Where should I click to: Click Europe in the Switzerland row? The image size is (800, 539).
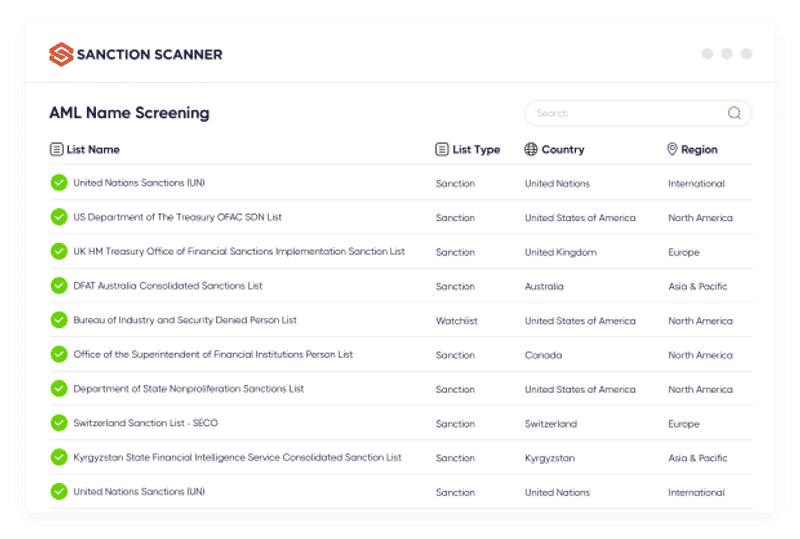(x=684, y=424)
